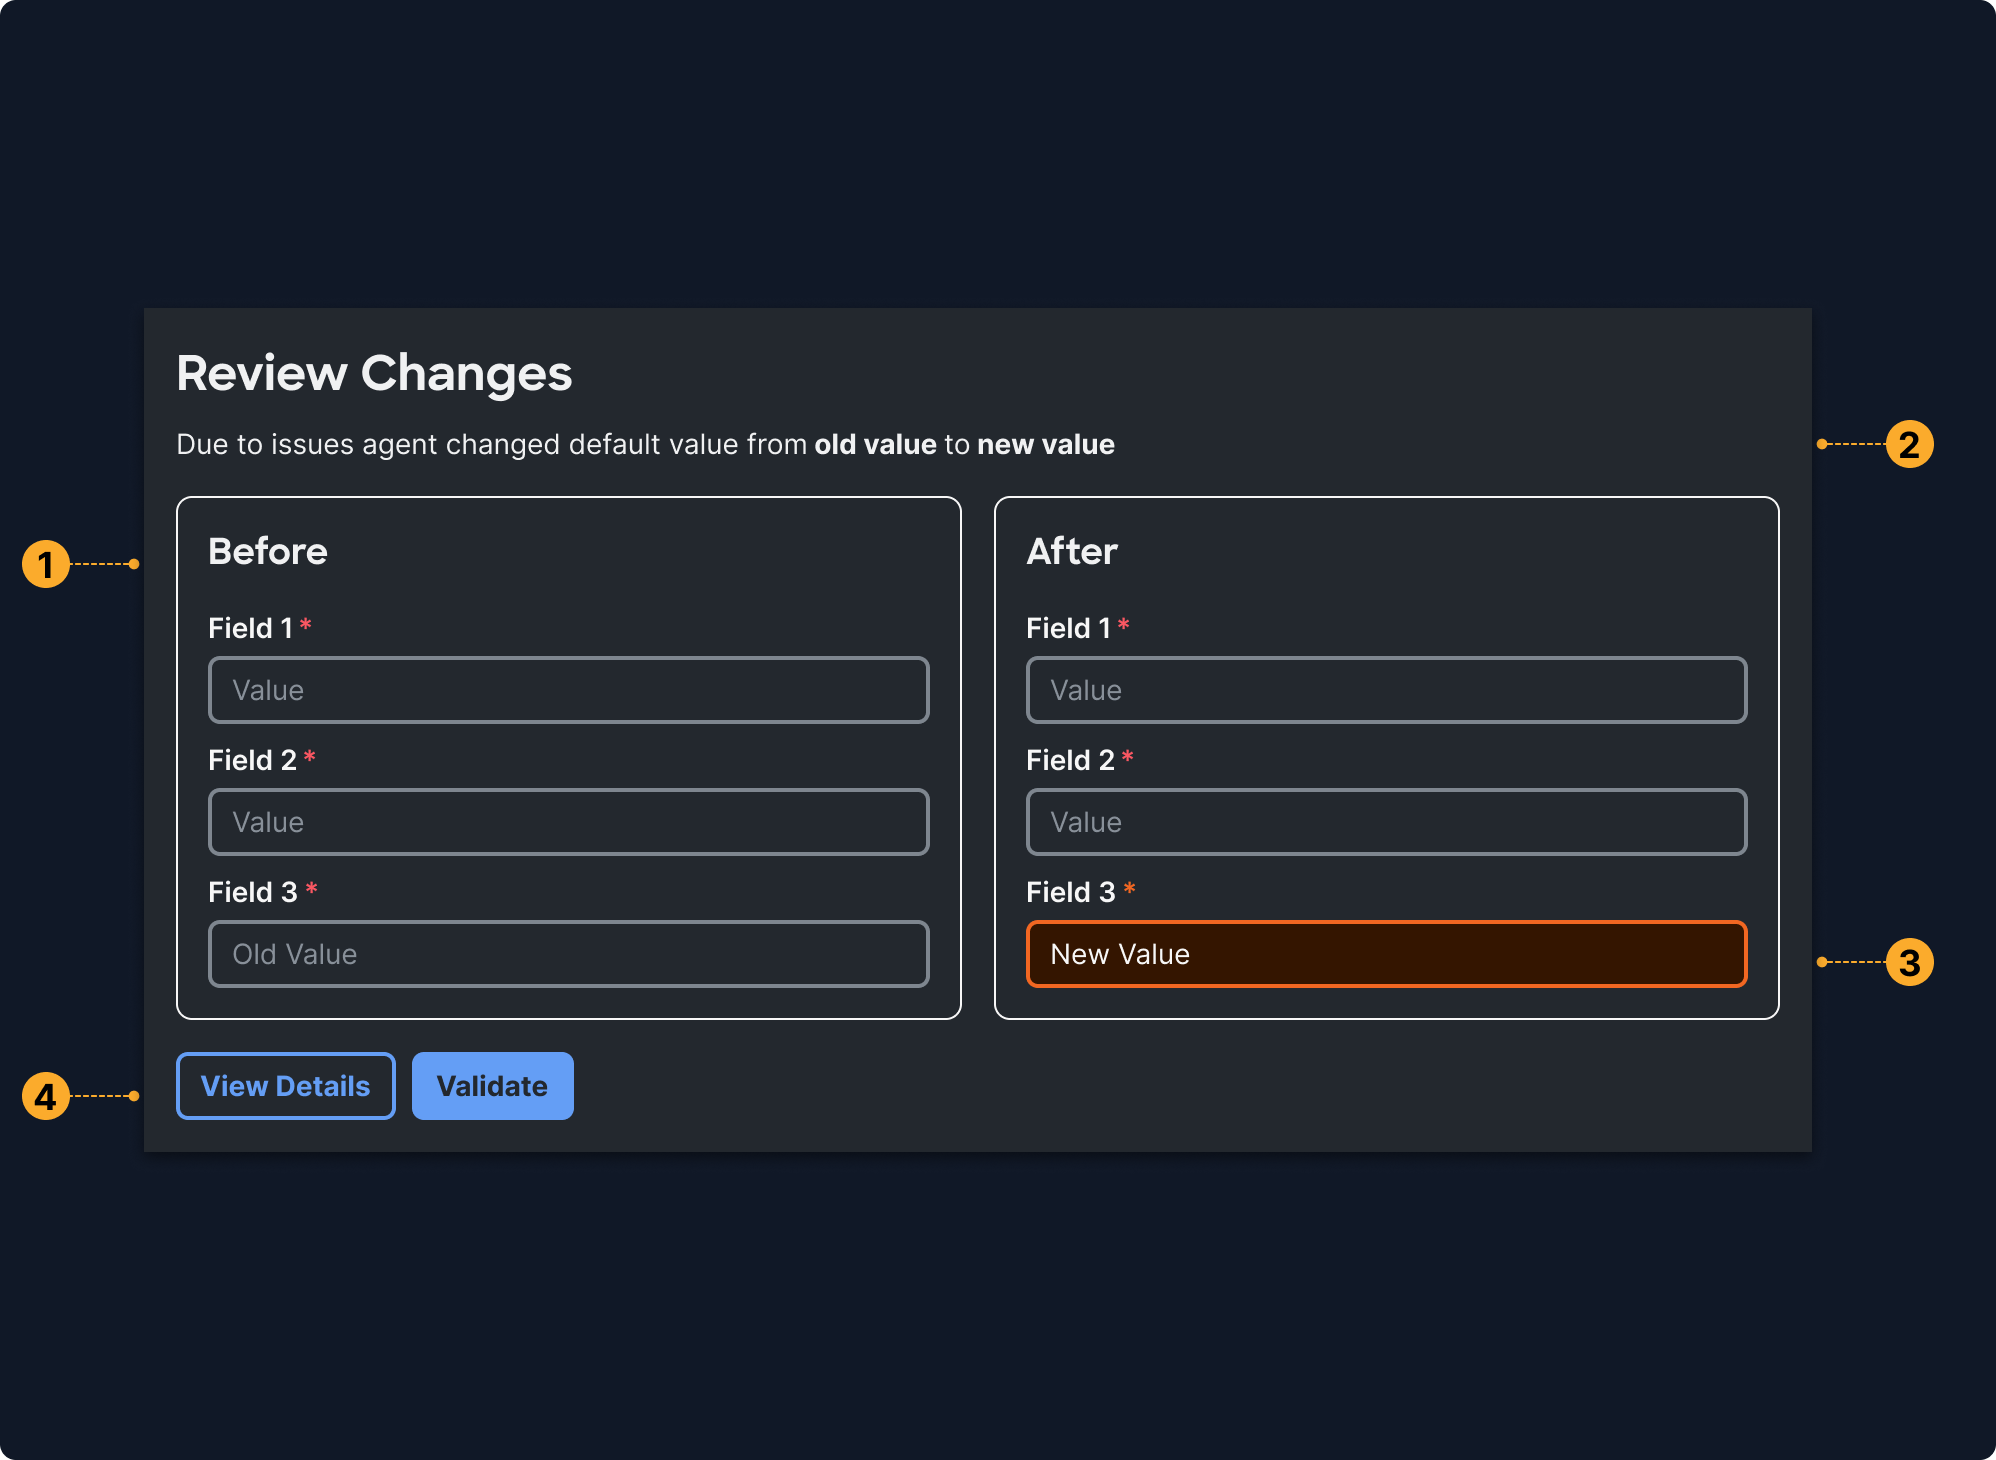Select the Old Value field in Before
This screenshot has width=1996, height=1460.
coord(568,954)
